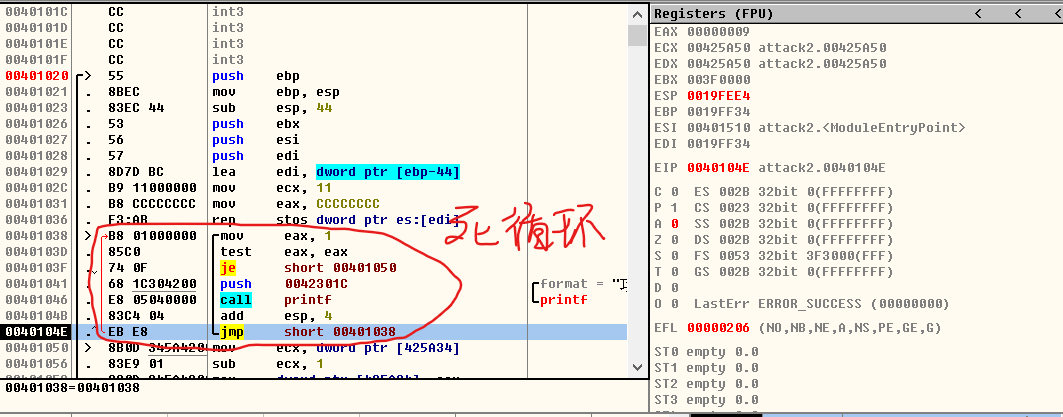Toggle the Z zero flag value
The height and width of the screenshot is (417, 1063).
674,238
